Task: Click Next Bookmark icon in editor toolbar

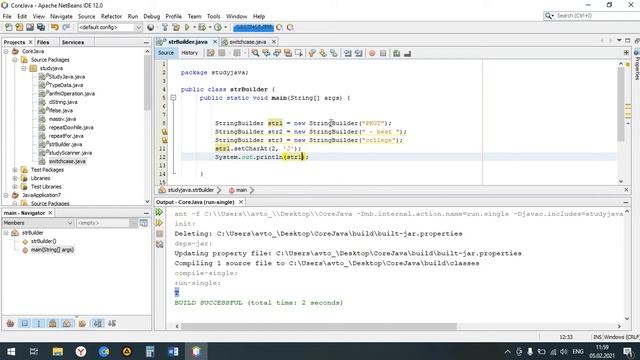Action: coord(323,53)
